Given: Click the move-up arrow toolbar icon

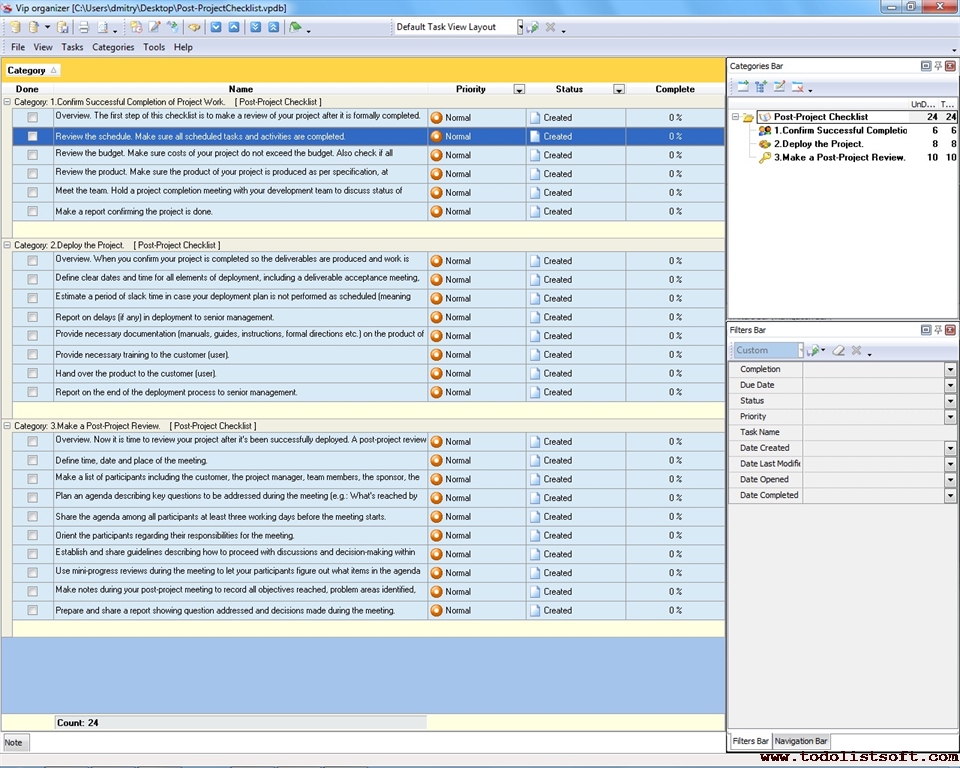Looking at the screenshot, I should [x=234, y=27].
